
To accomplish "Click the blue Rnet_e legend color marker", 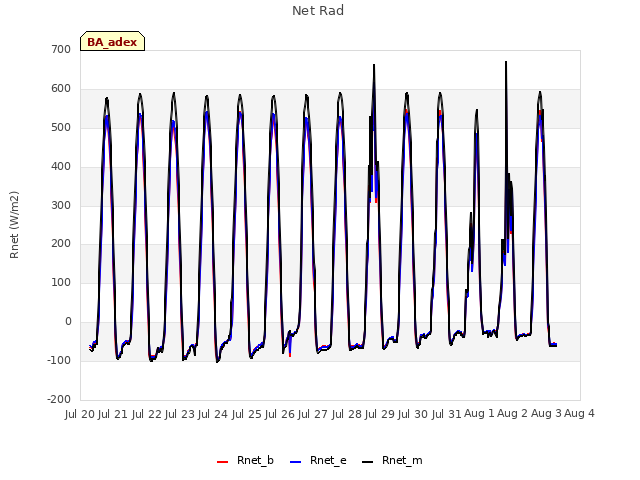I will coord(296,462).
